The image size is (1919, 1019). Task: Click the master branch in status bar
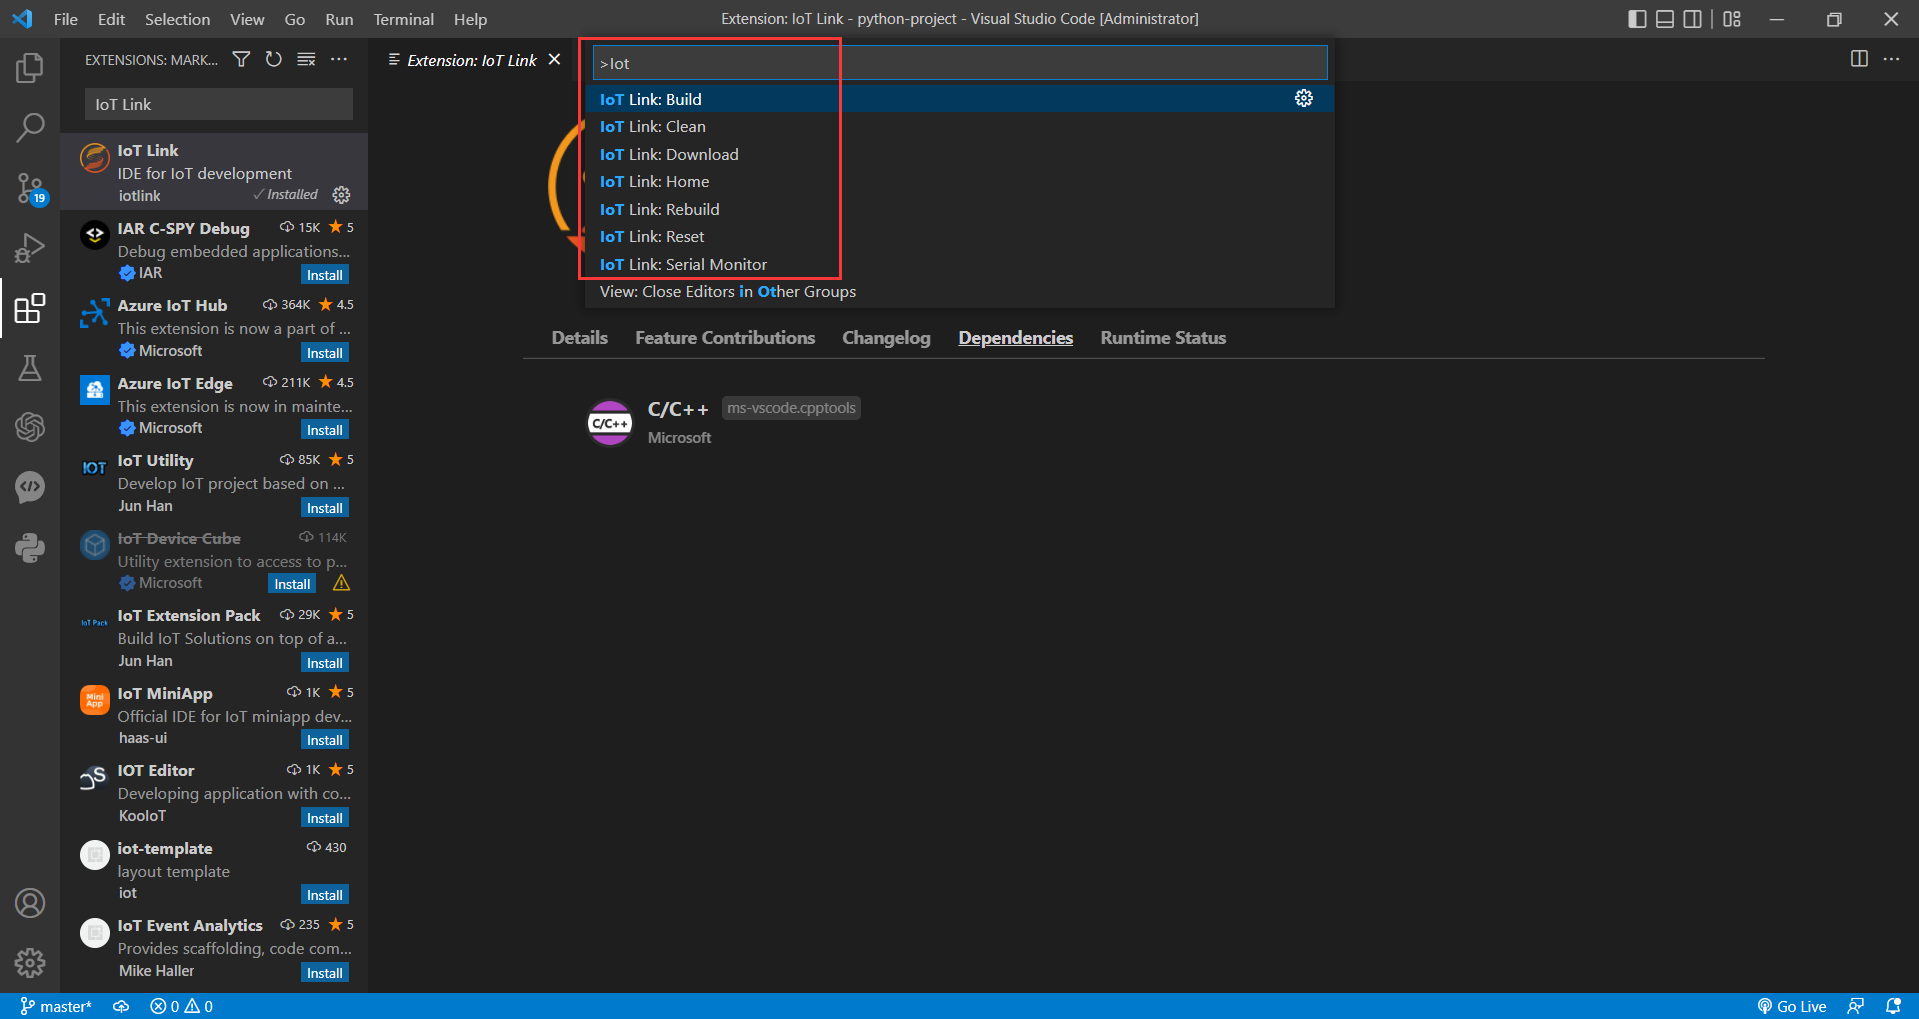tap(56, 1006)
